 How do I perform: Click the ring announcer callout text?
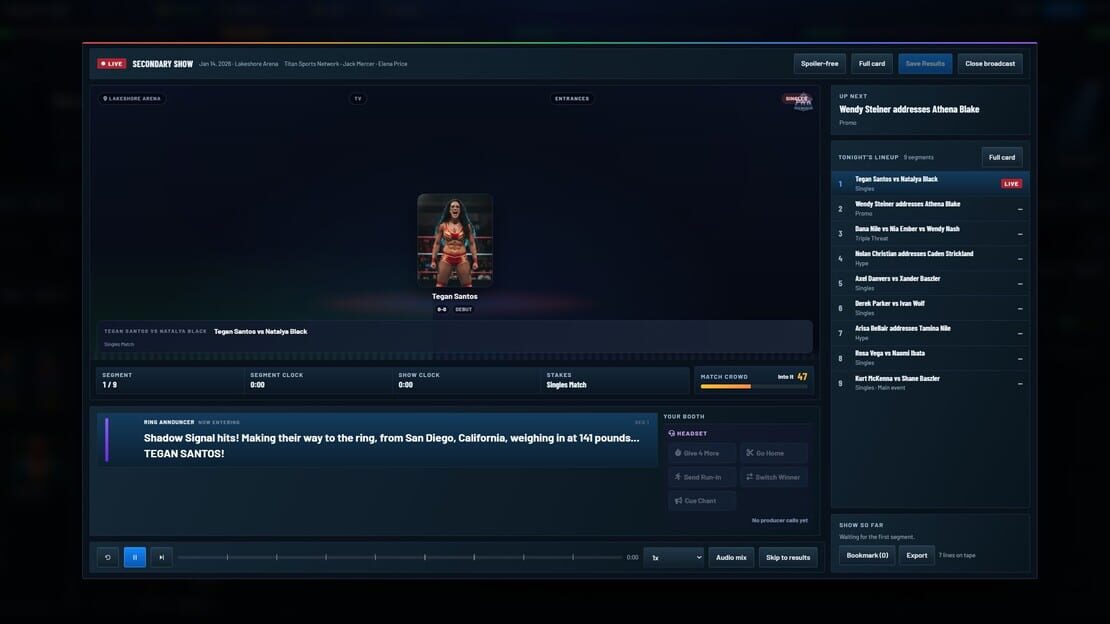pos(391,446)
